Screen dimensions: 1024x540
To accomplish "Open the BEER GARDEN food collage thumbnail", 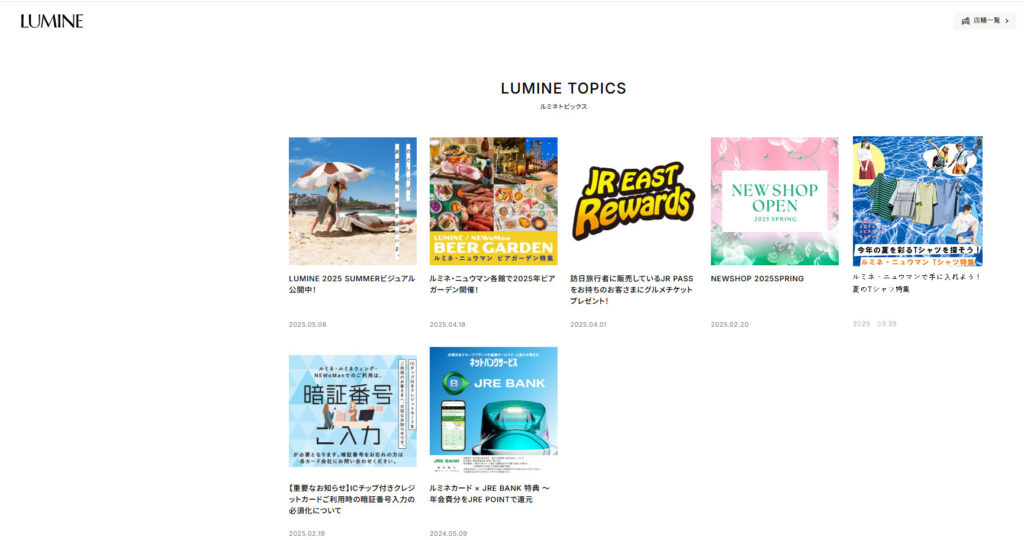I will pyautogui.click(x=494, y=201).
